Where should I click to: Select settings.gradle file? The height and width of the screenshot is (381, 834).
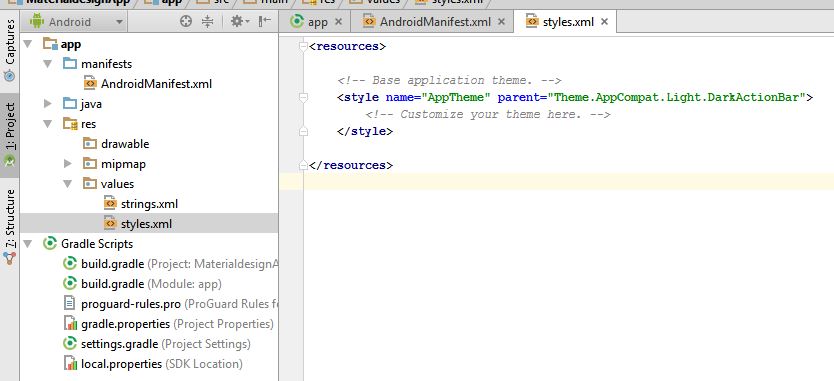point(166,344)
